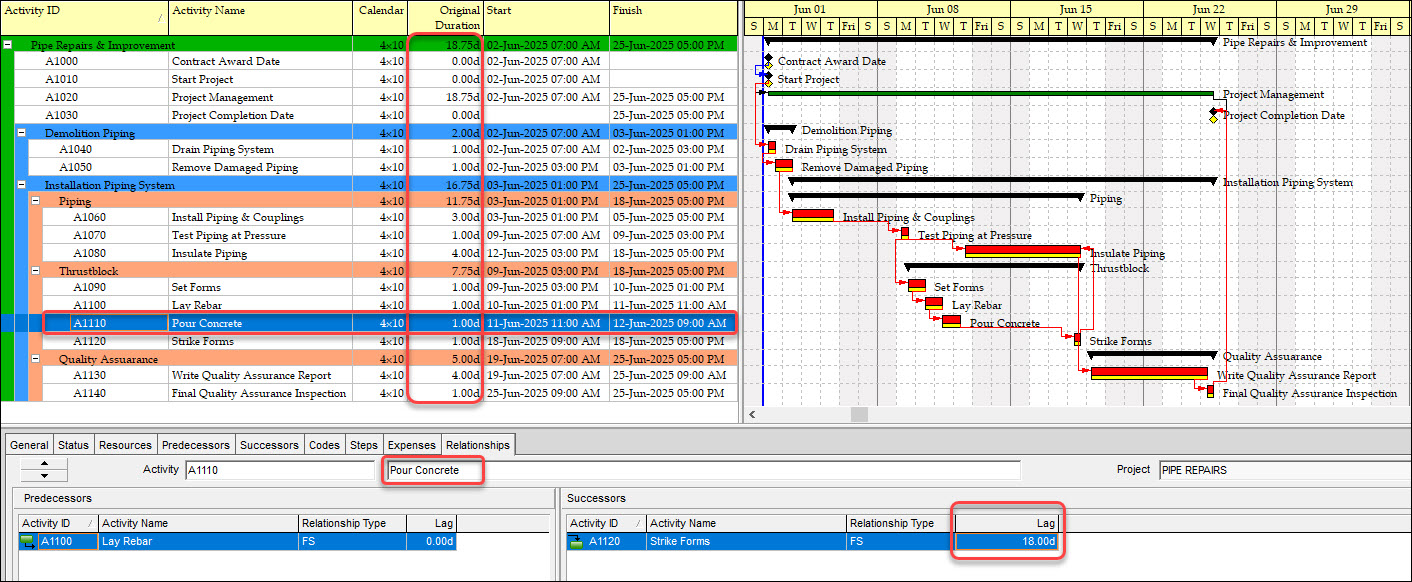Sort by the Original Duration column header
The image size is (1412, 582).
pyautogui.click(x=445, y=17)
